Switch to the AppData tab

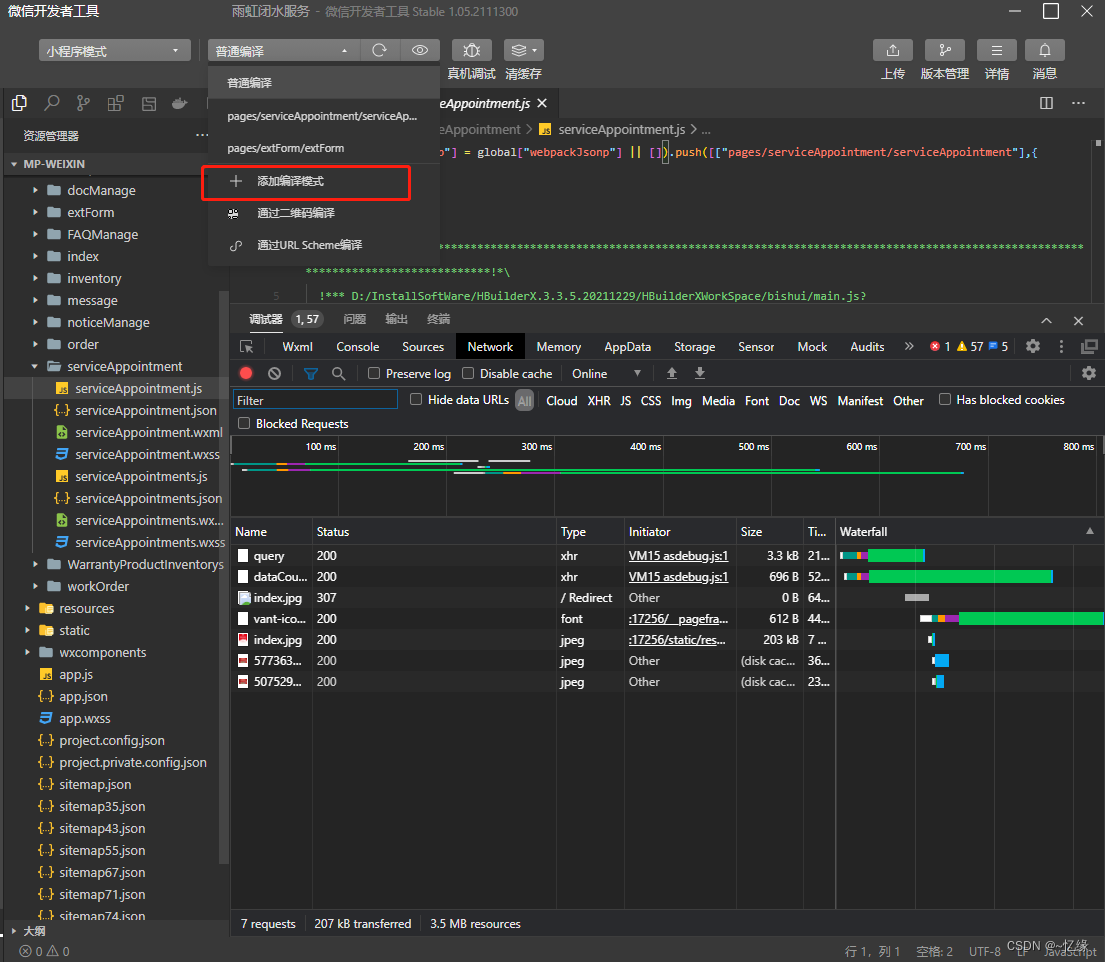point(627,347)
